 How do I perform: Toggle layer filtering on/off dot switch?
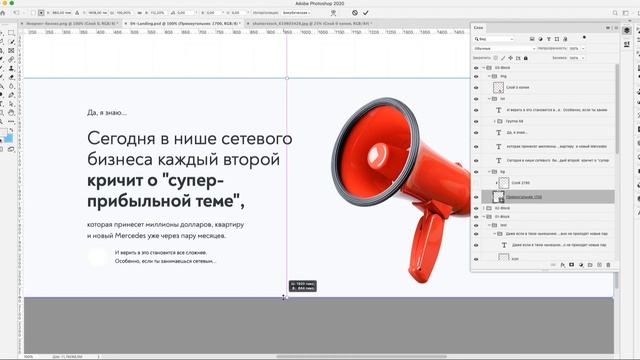584,38
